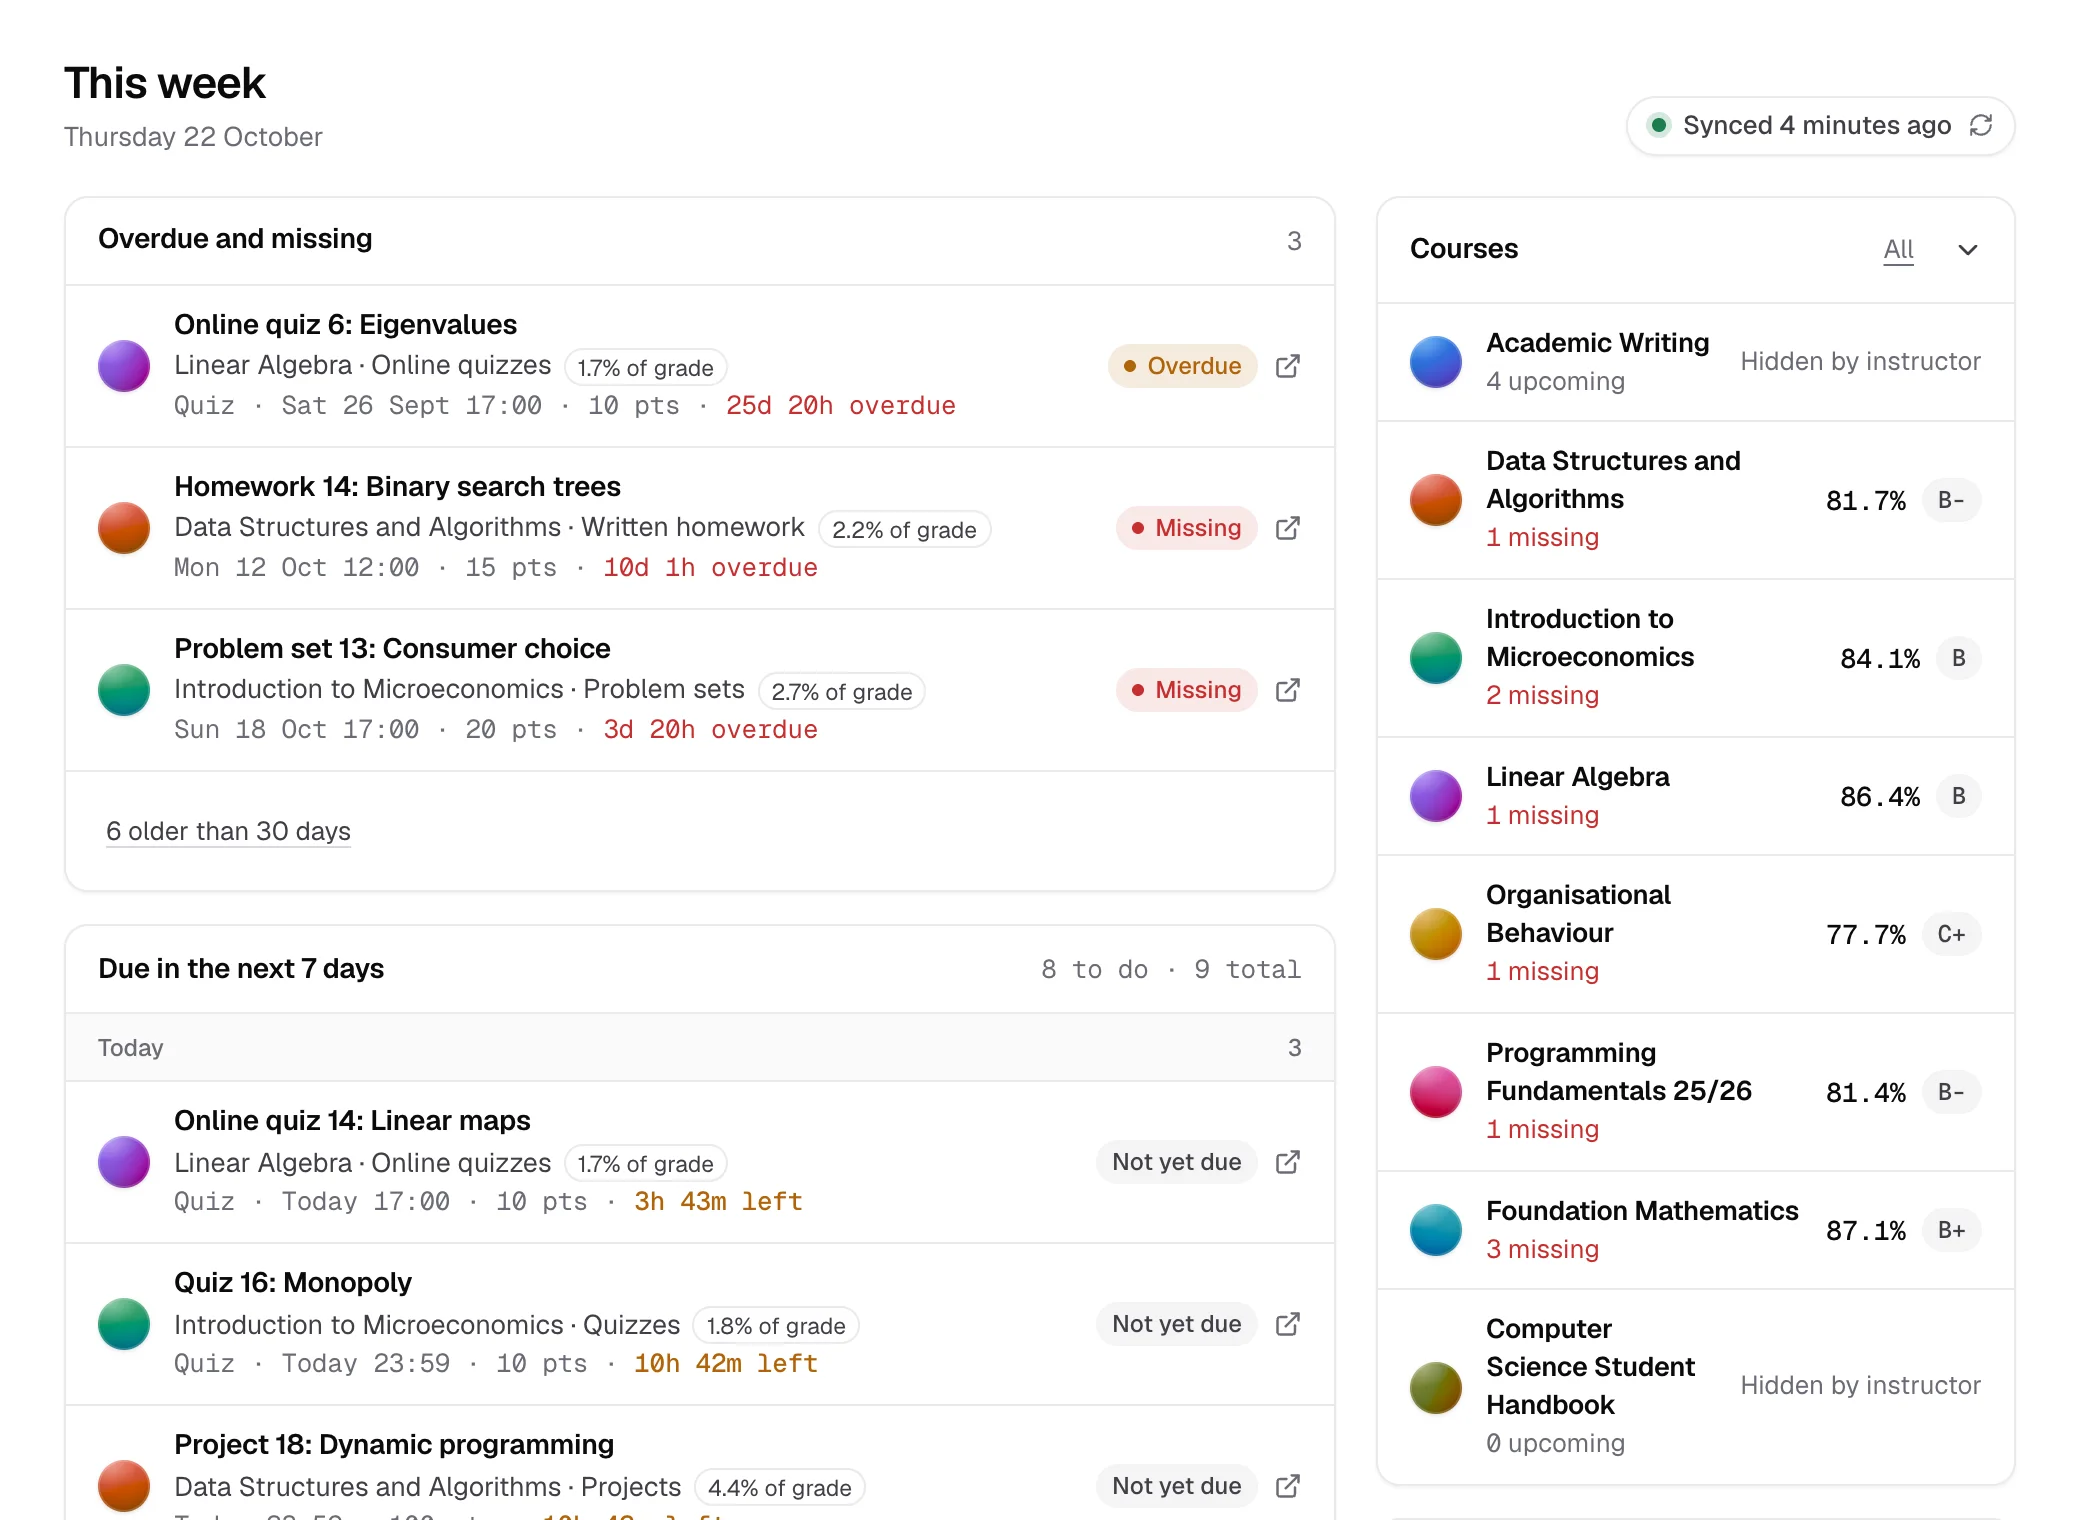The width and height of the screenshot is (2080, 1520).
Task: Click Programming Fundamentals pink course icon
Action: coord(1436,1092)
